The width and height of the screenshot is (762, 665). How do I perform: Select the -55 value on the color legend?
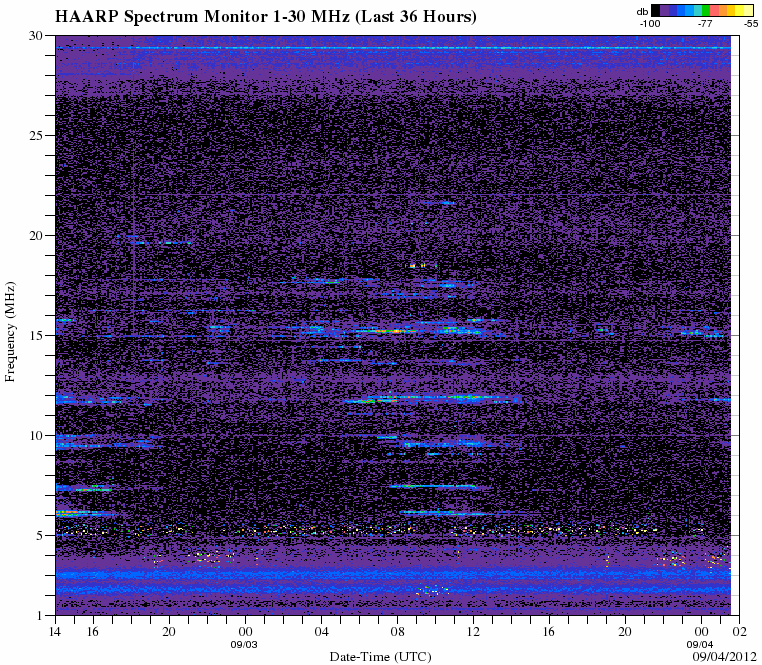click(751, 23)
